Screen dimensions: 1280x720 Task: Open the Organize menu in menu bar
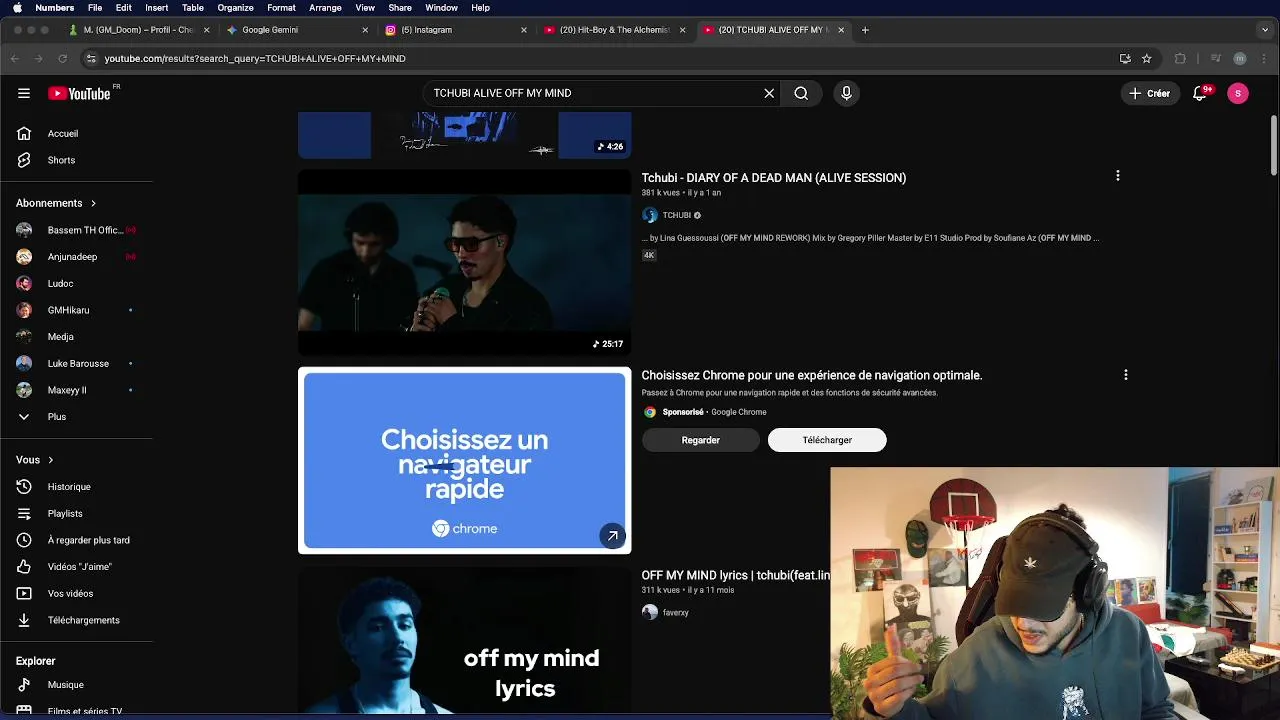(x=235, y=8)
